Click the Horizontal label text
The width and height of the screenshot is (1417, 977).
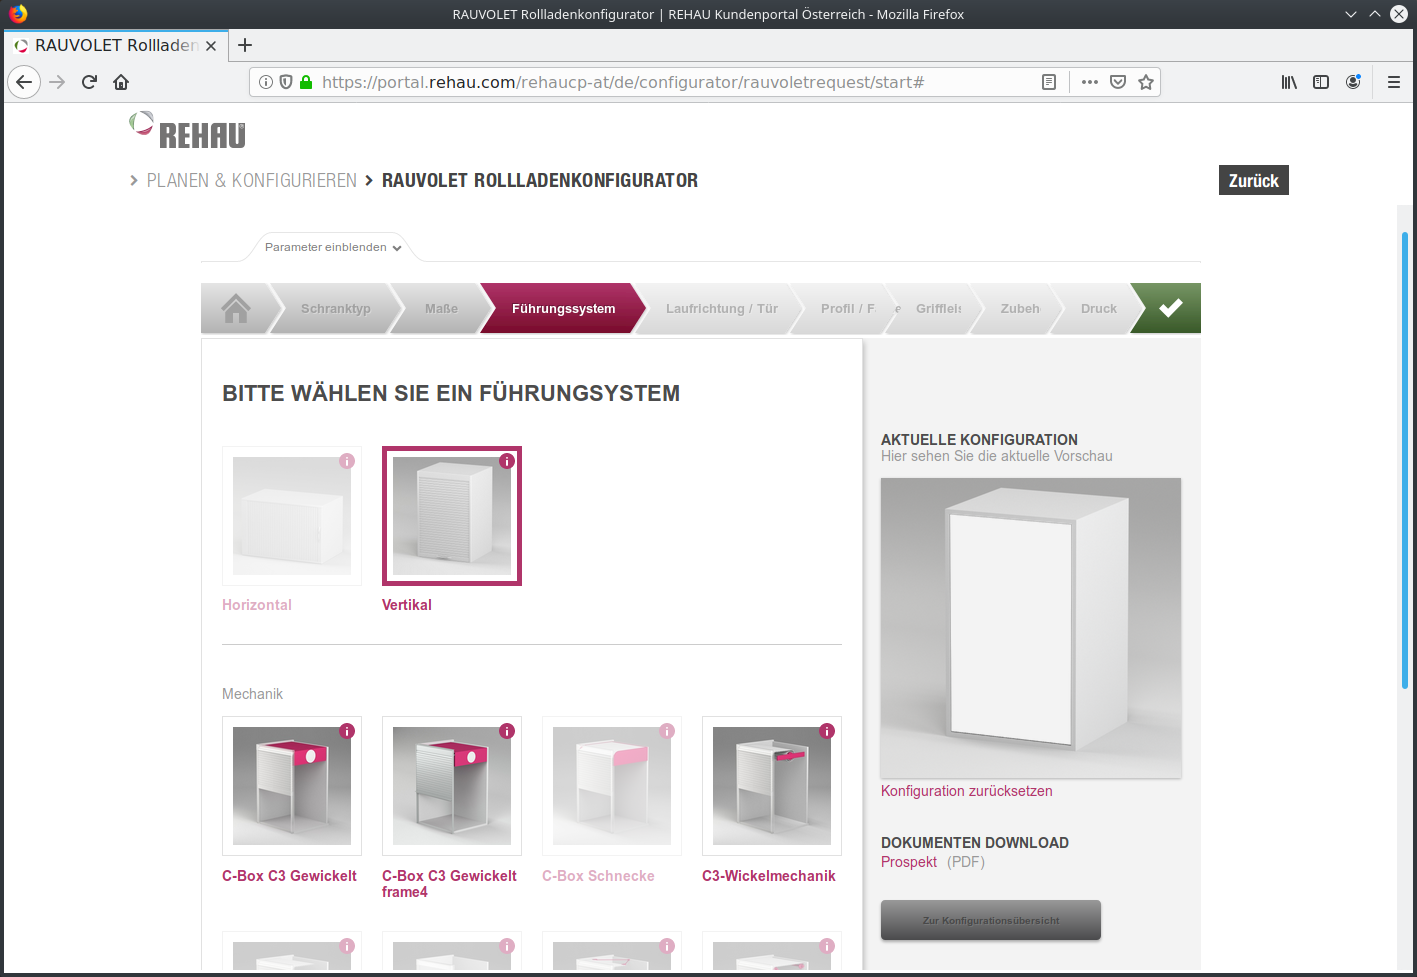pyautogui.click(x=257, y=605)
